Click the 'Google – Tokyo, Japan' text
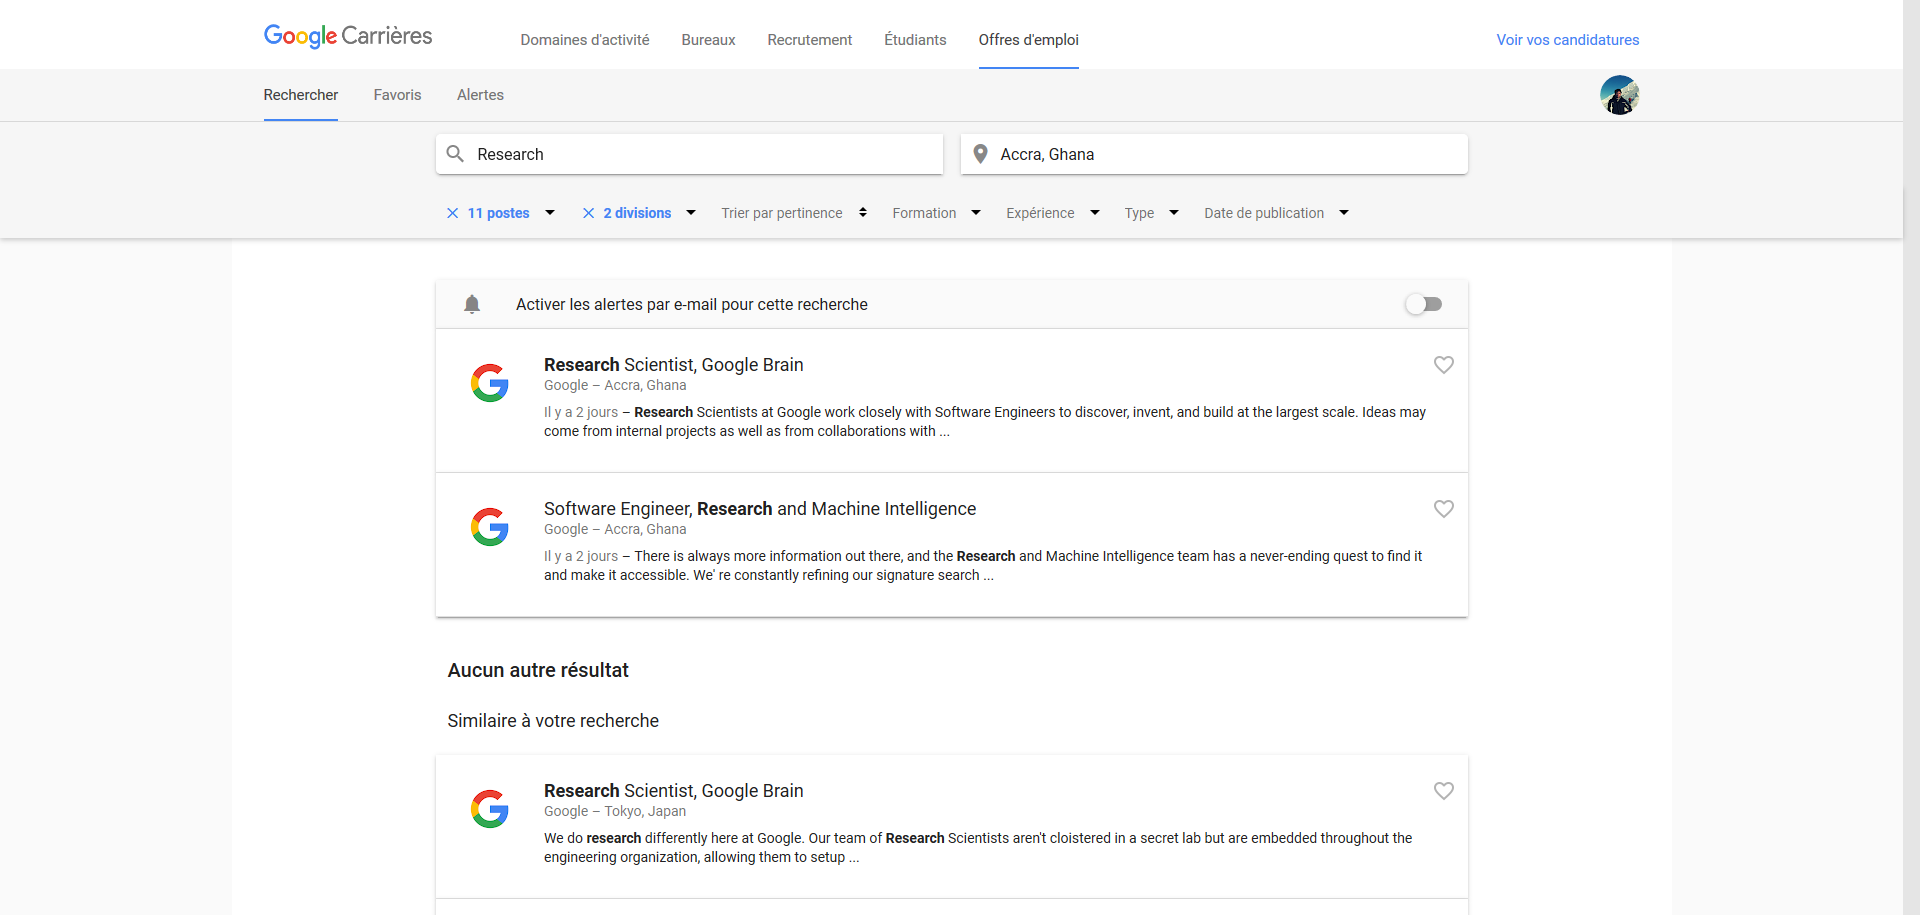The image size is (1920, 915). [x=615, y=811]
